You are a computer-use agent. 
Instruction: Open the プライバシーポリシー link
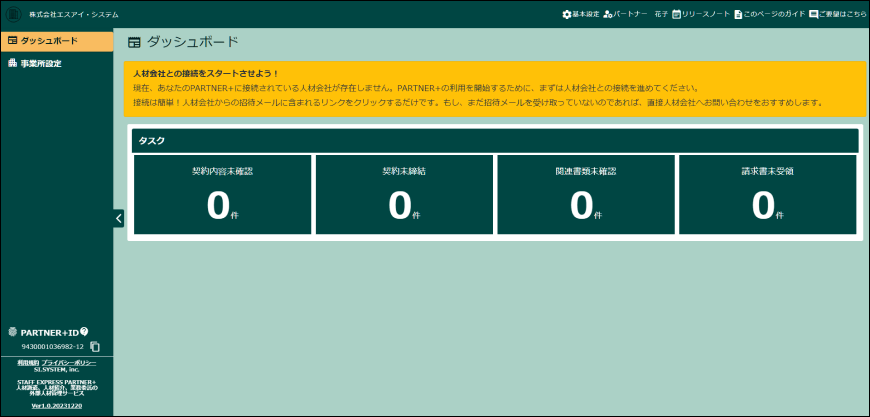(69, 363)
